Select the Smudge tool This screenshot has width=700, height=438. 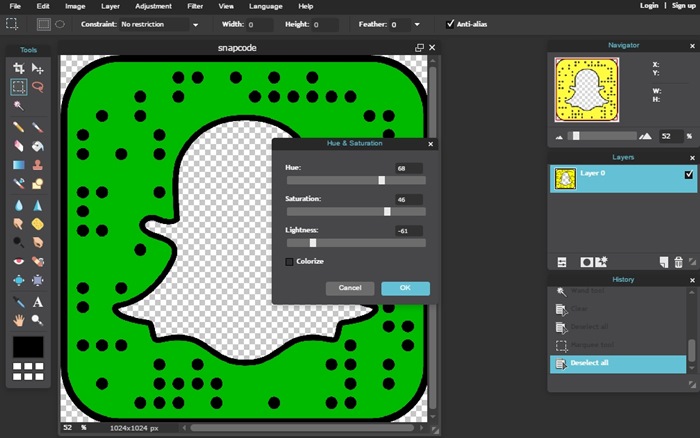pos(19,224)
